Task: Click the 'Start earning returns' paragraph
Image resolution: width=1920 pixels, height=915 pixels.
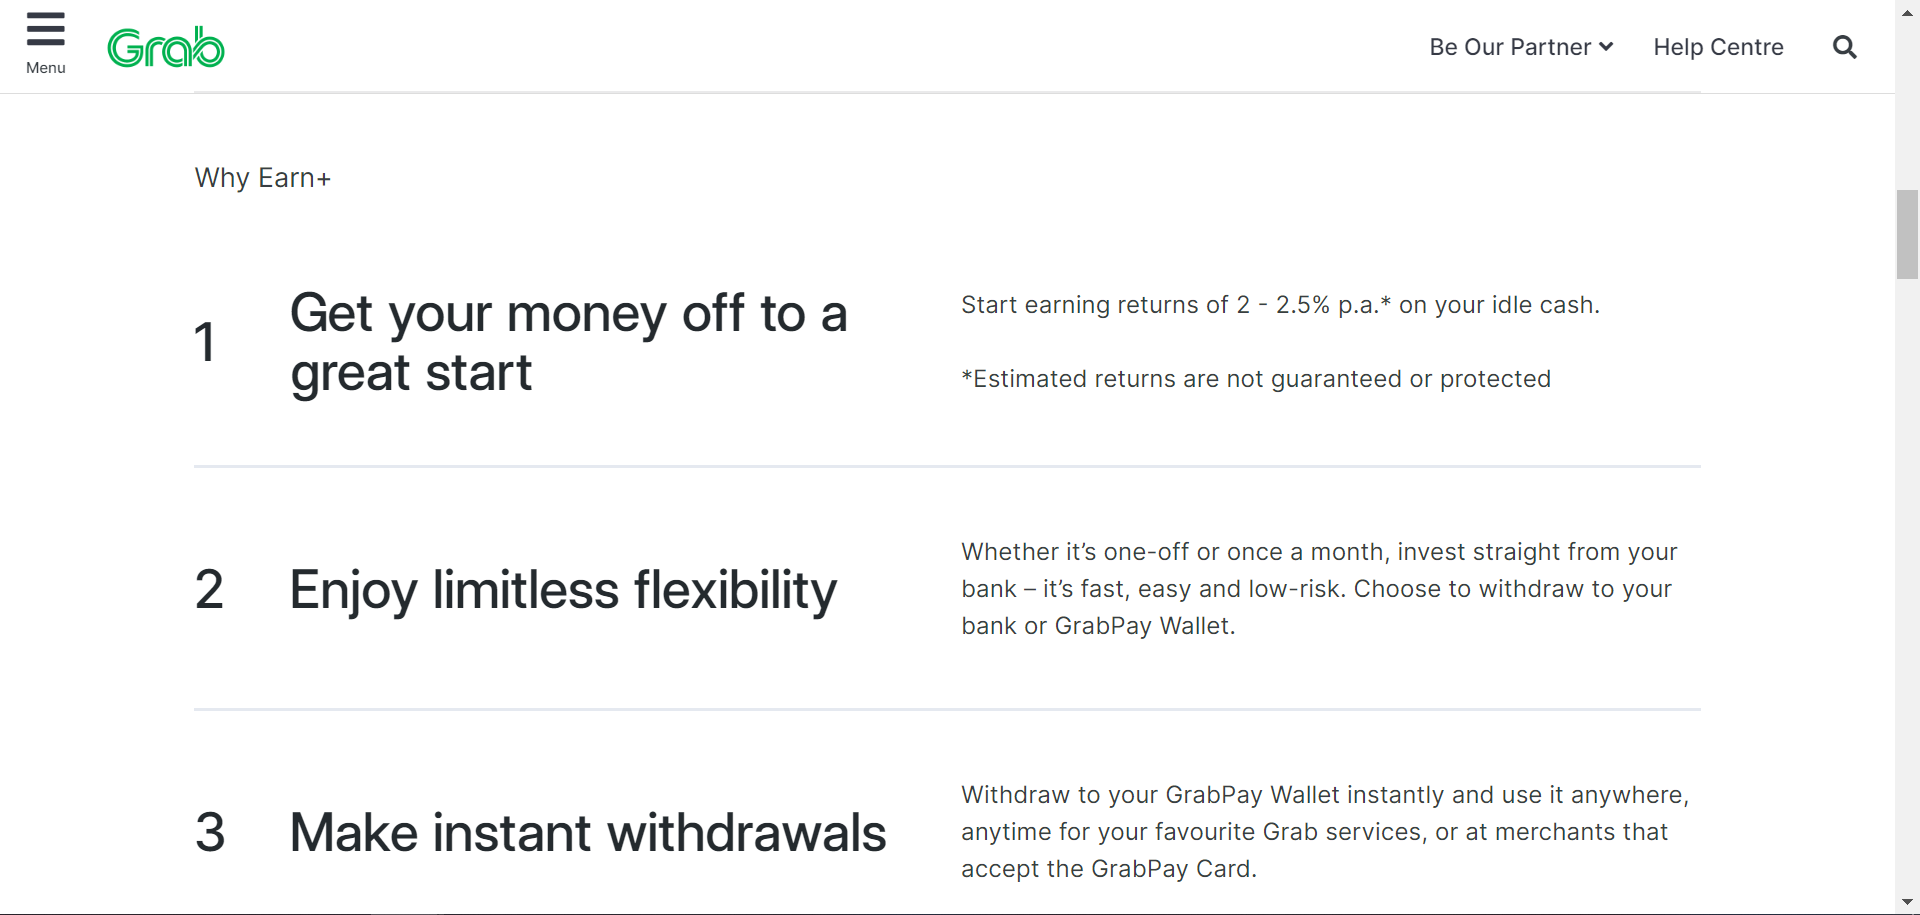Action: click(x=1280, y=305)
